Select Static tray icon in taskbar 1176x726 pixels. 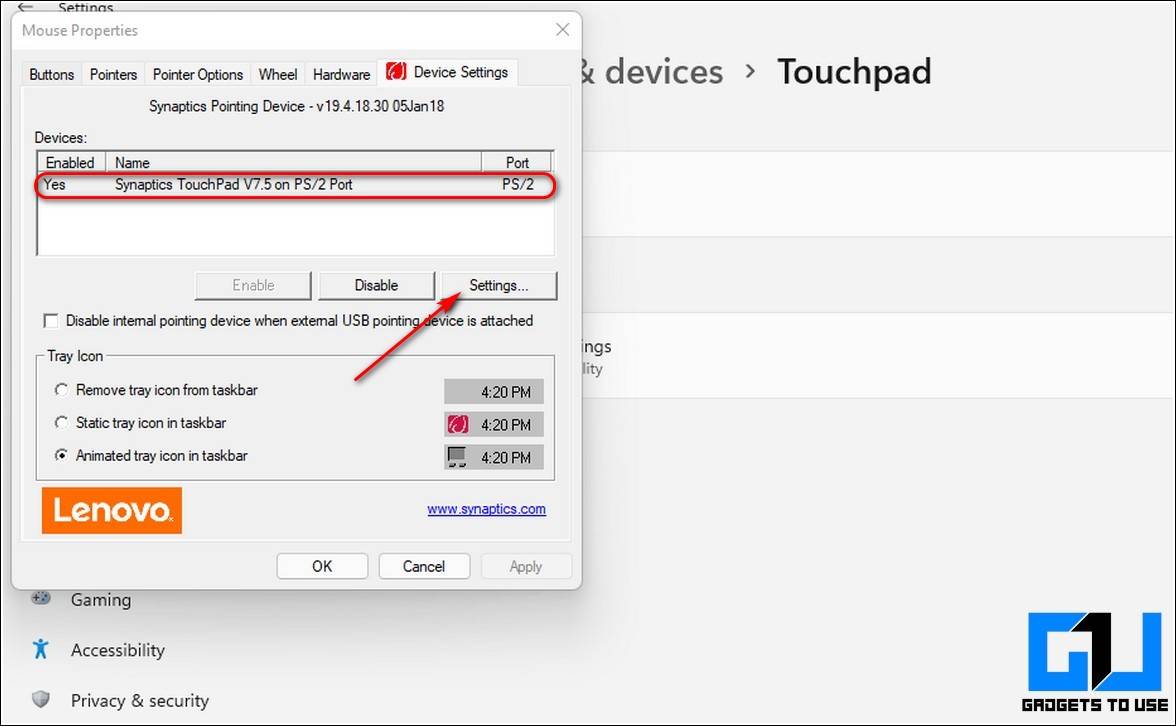[62, 423]
